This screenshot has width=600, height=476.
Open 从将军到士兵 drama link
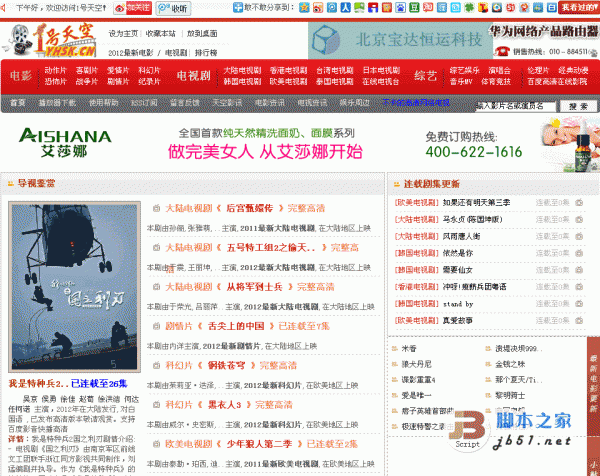click(x=254, y=287)
